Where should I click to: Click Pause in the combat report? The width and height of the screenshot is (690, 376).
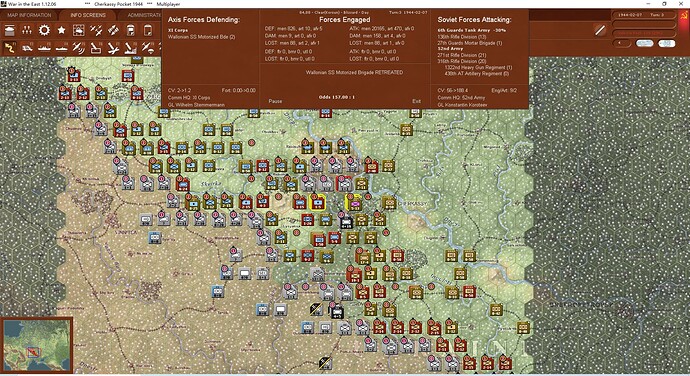pos(275,101)
